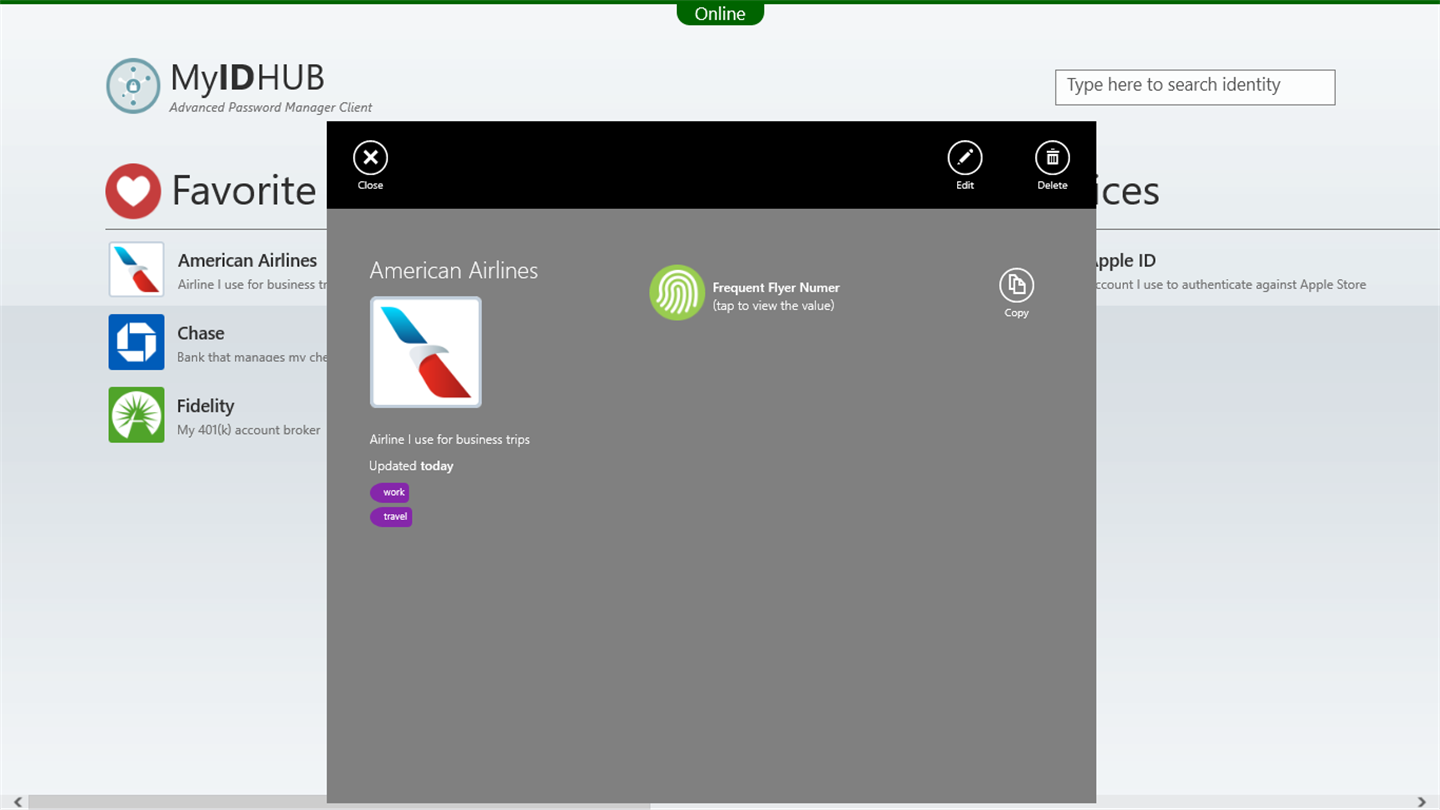Image resolution: width=1440 pixels, height=810 pixels.
Task: Open the Fidelity entry icon
Action: (136, 415)
